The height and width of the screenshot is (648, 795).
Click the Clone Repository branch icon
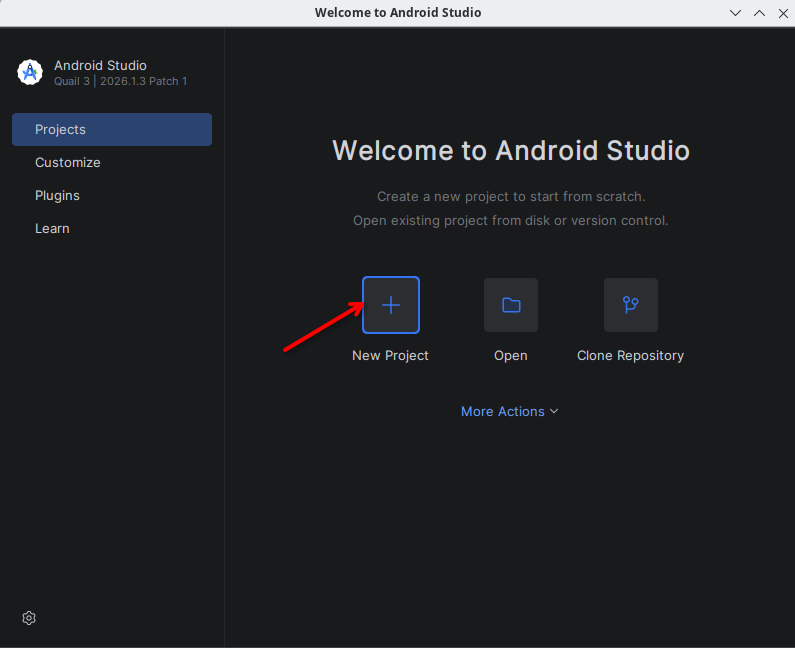(x=631, y=305)
